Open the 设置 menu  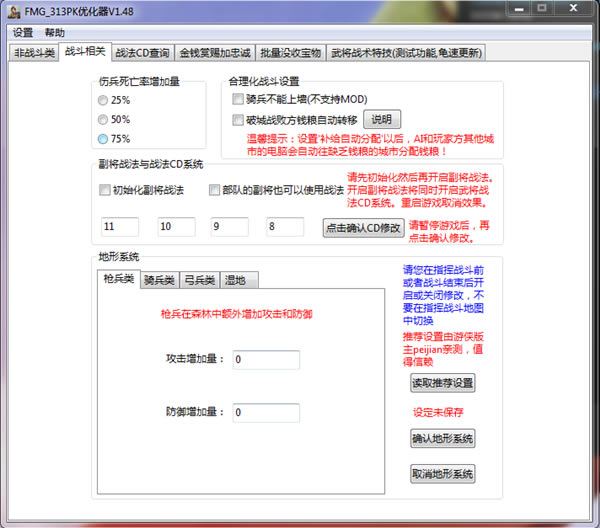23,33
